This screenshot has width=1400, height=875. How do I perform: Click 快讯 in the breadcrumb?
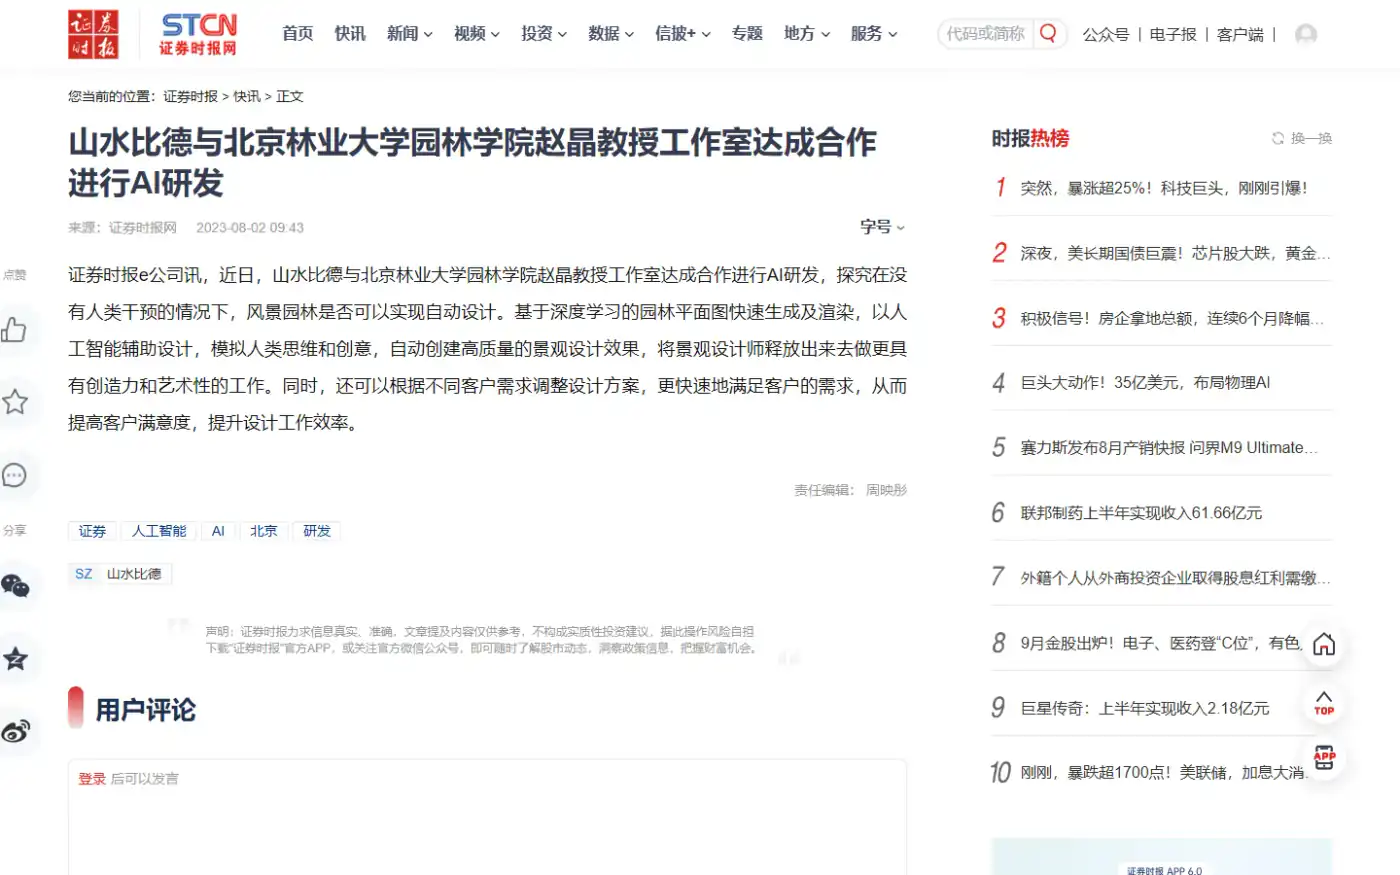(x=247, y=96)
